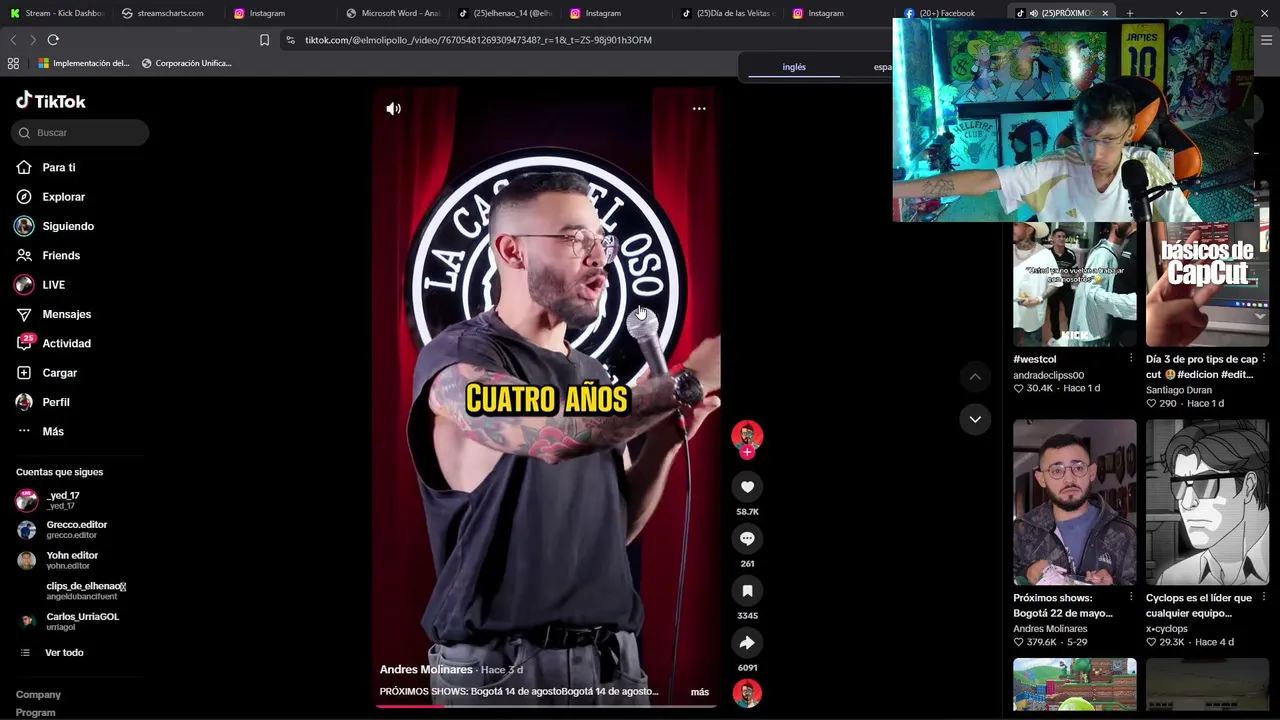Screen dimensions: 1280x720
Task: Click the Program footer link
Action: tap(35, 713)
